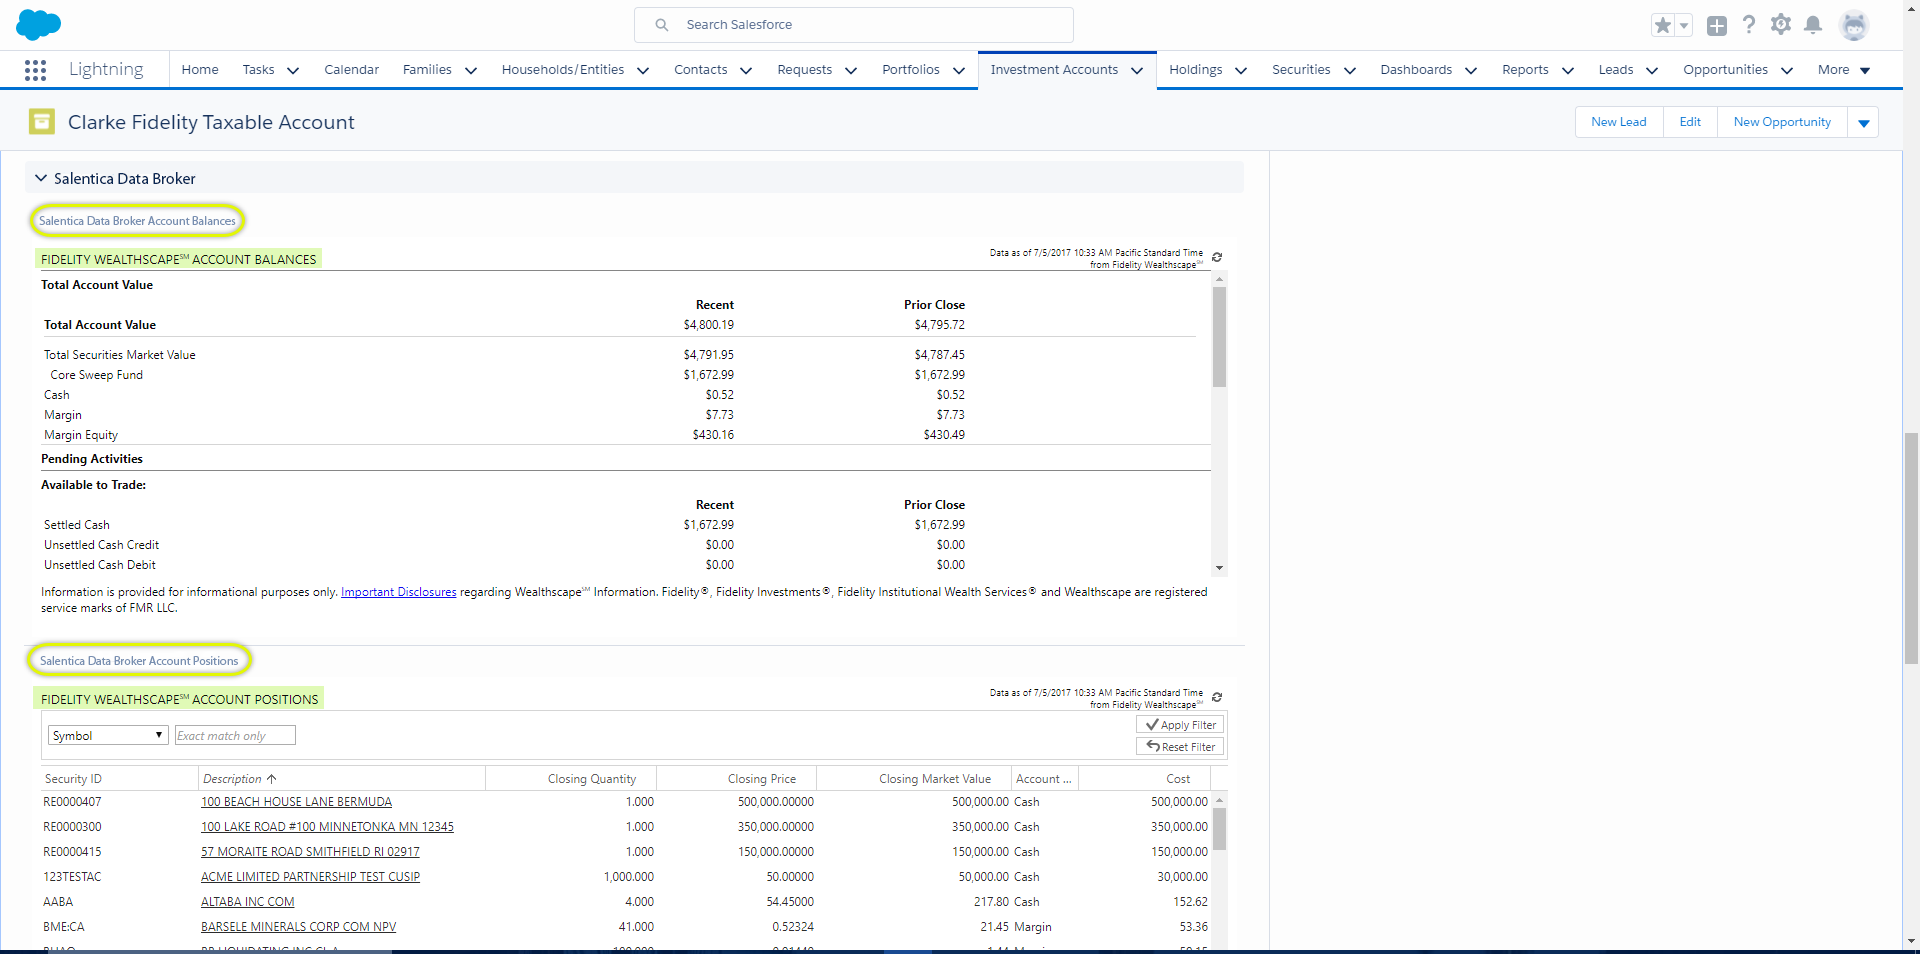Screen dimensions: 1920x954
Task: Open the Help question mark icon
Action: coord(1749,25)
